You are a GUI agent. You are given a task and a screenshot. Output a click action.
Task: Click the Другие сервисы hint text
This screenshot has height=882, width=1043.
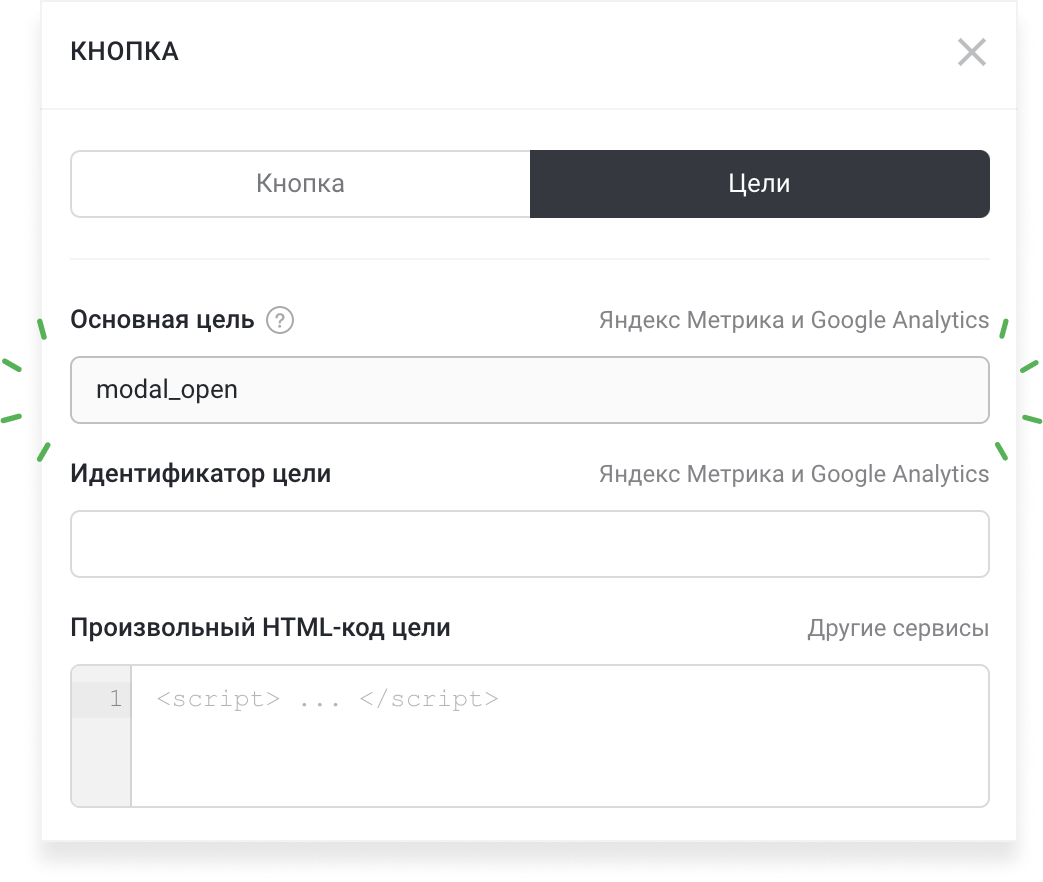point(899,628)
